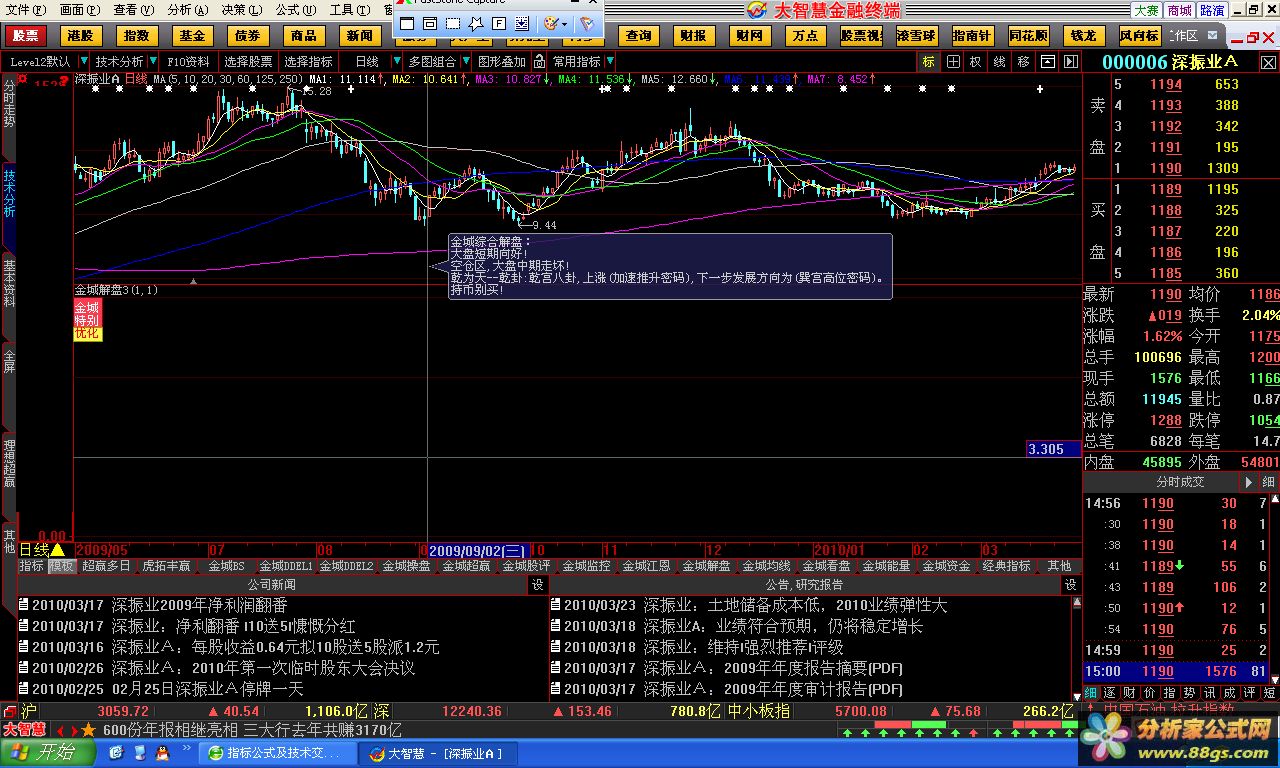Expand the 常用指标 dropdown arrow

609,62
